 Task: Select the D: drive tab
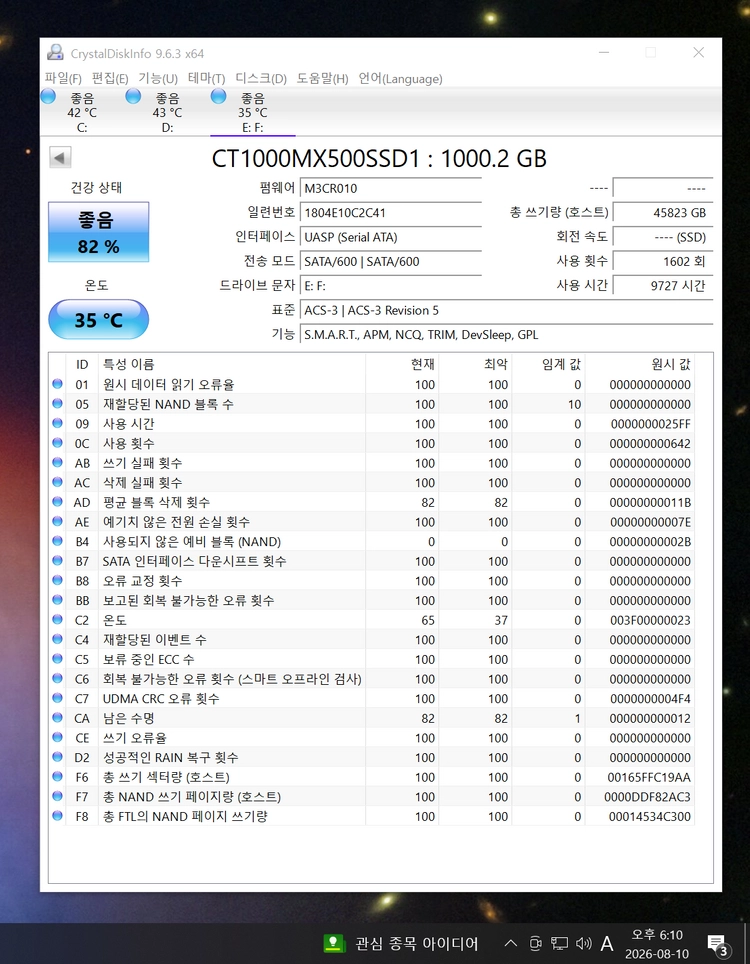(167, 112)
